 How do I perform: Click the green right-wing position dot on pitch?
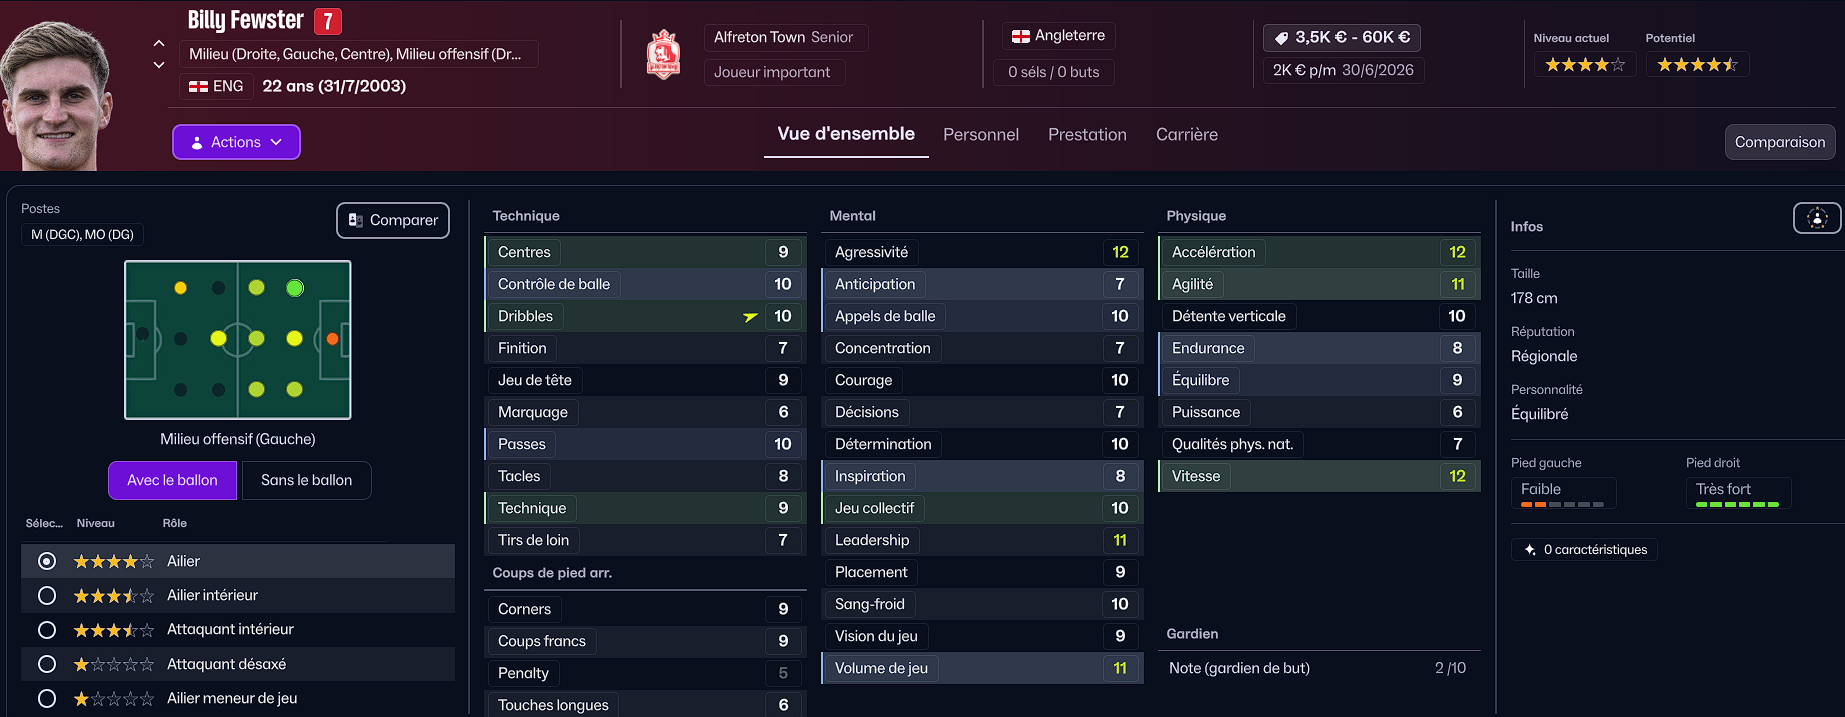pos(294,288)
